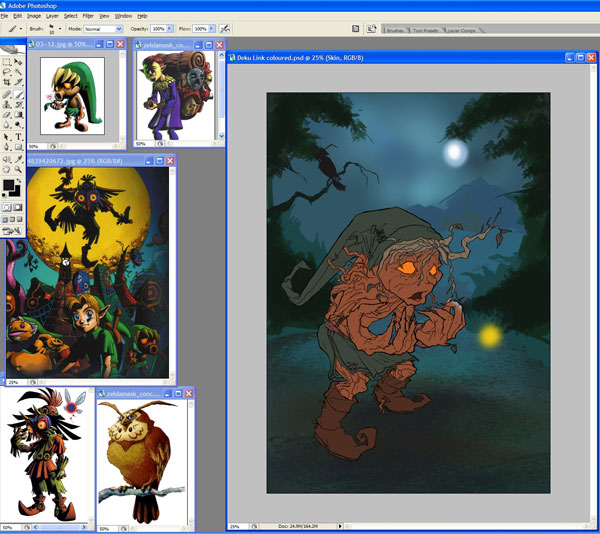Open the File menu
The width and height of the screenshot is (600, 534).
pos(5,16)
